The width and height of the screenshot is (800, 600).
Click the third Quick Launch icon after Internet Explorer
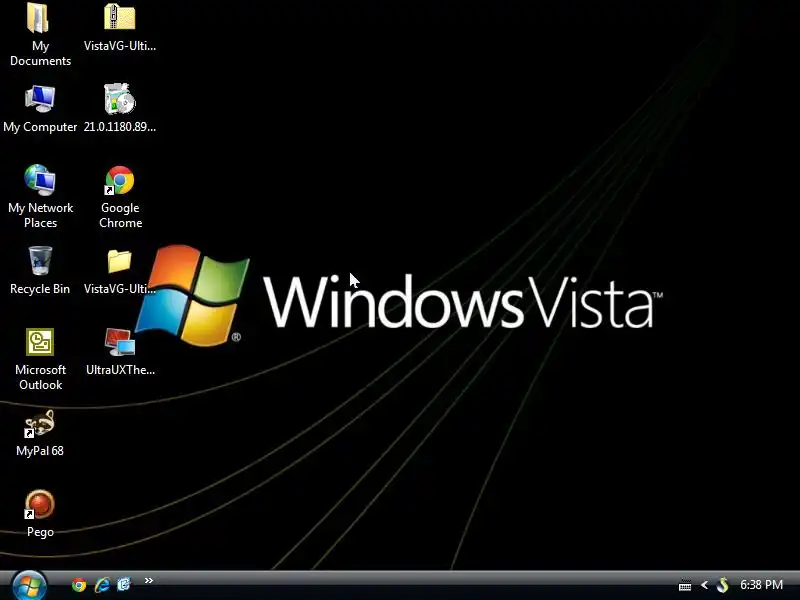coord(124,584)
